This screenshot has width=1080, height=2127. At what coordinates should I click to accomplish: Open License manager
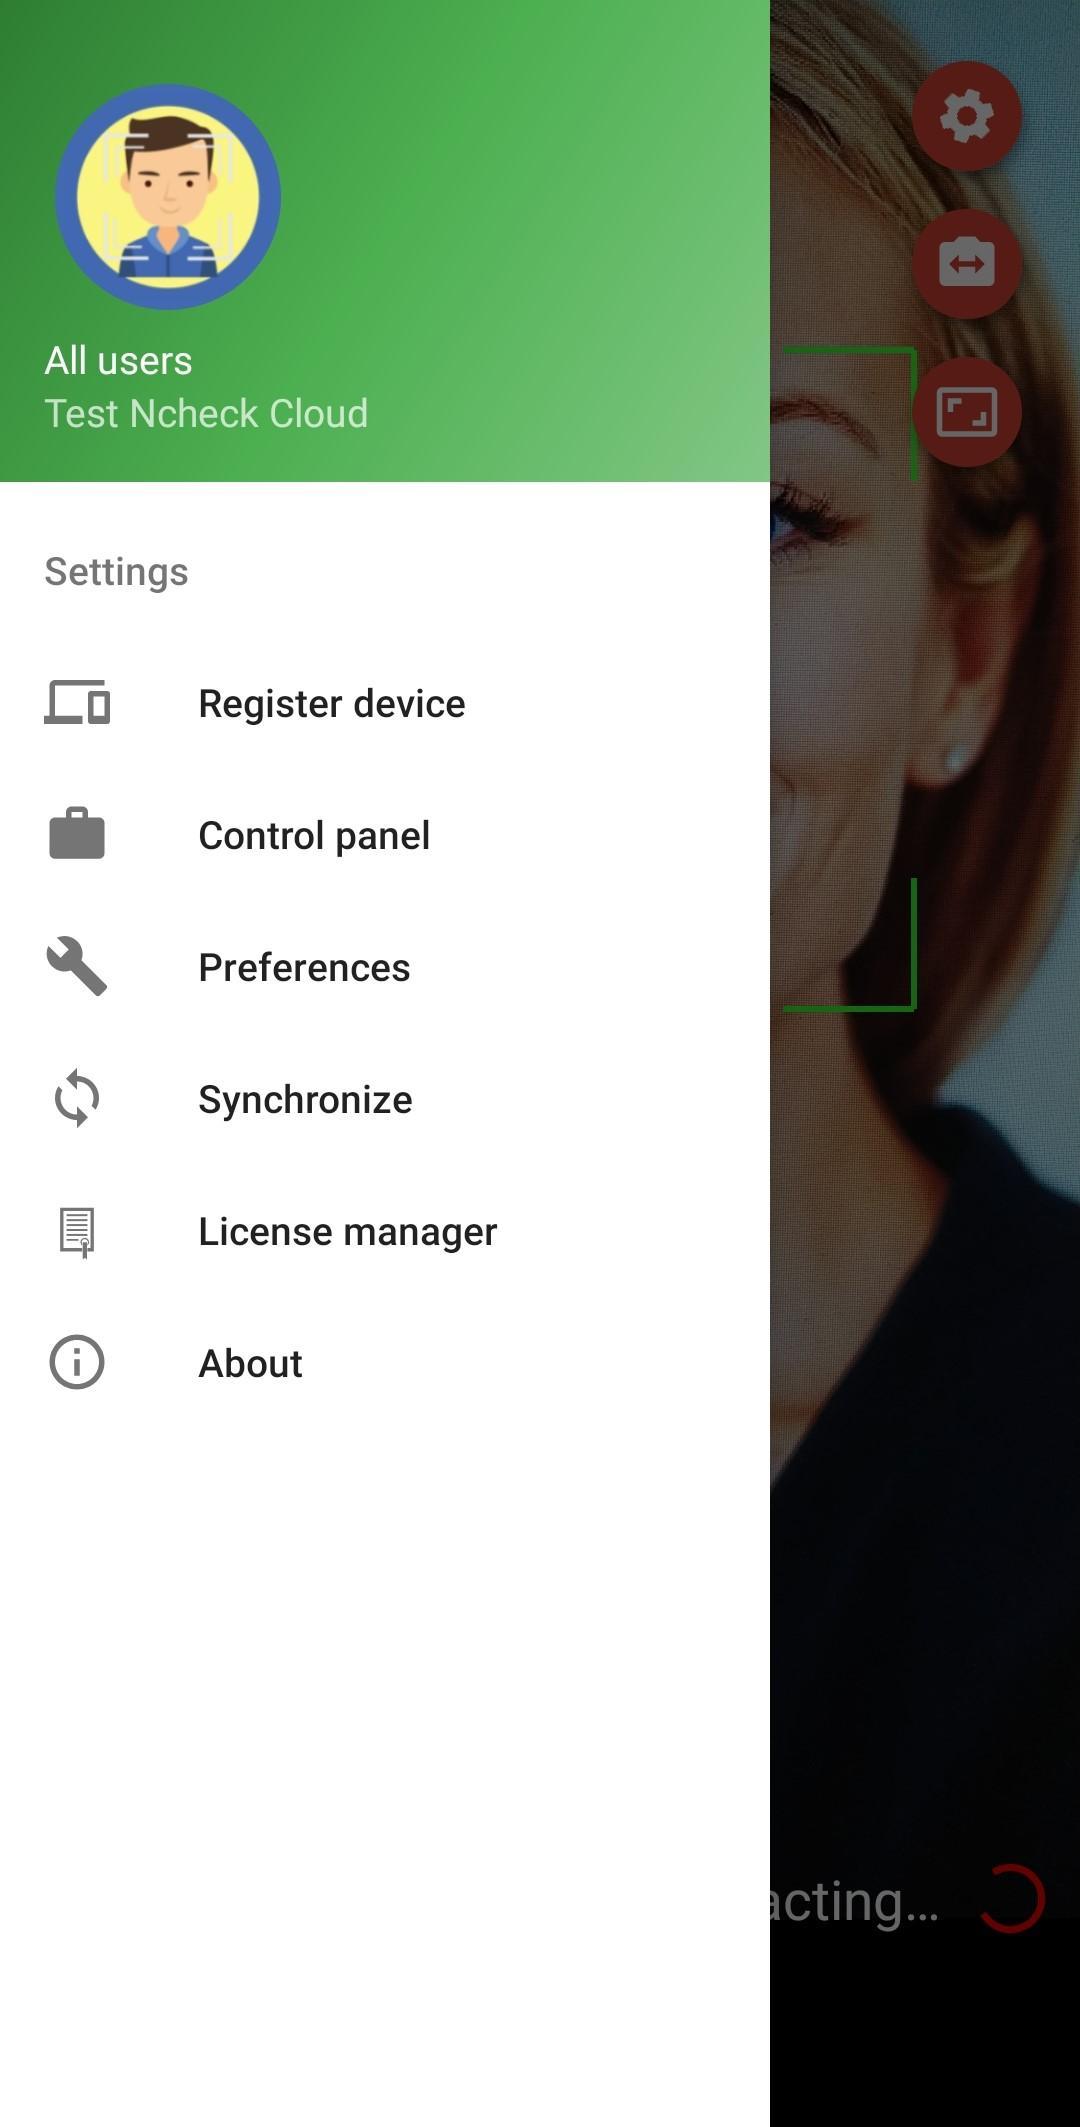[385, 1231]
